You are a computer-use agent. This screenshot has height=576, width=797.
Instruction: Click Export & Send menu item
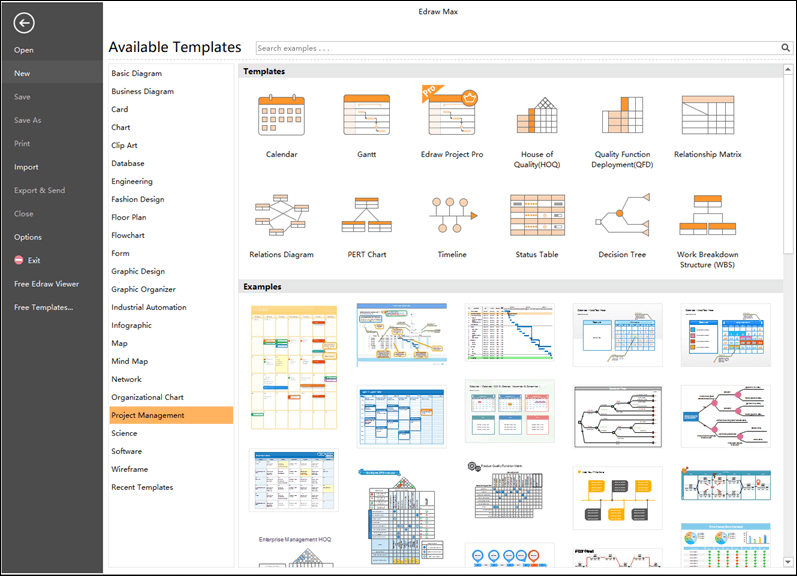(x=40, y=190)
